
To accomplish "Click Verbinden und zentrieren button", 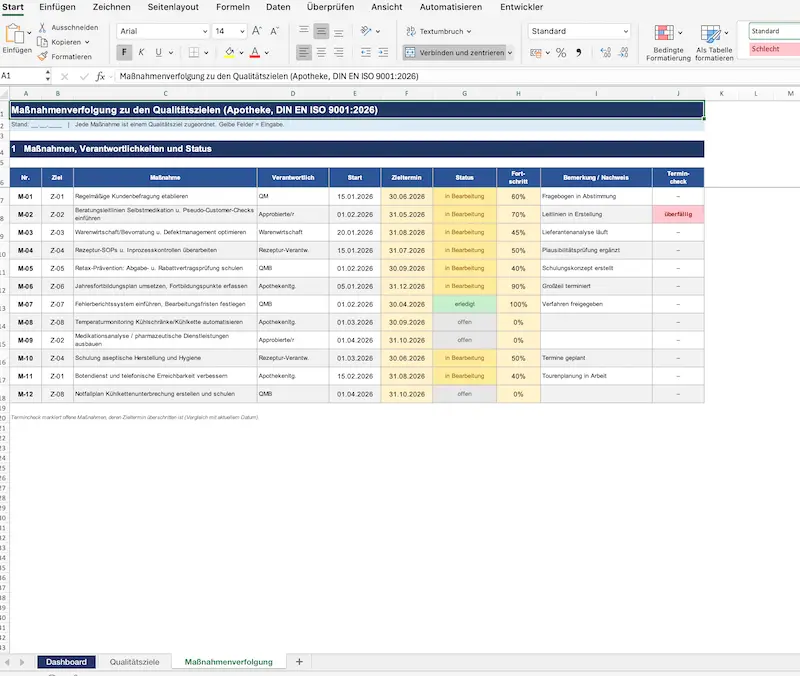I will click(x=454, y=52).
